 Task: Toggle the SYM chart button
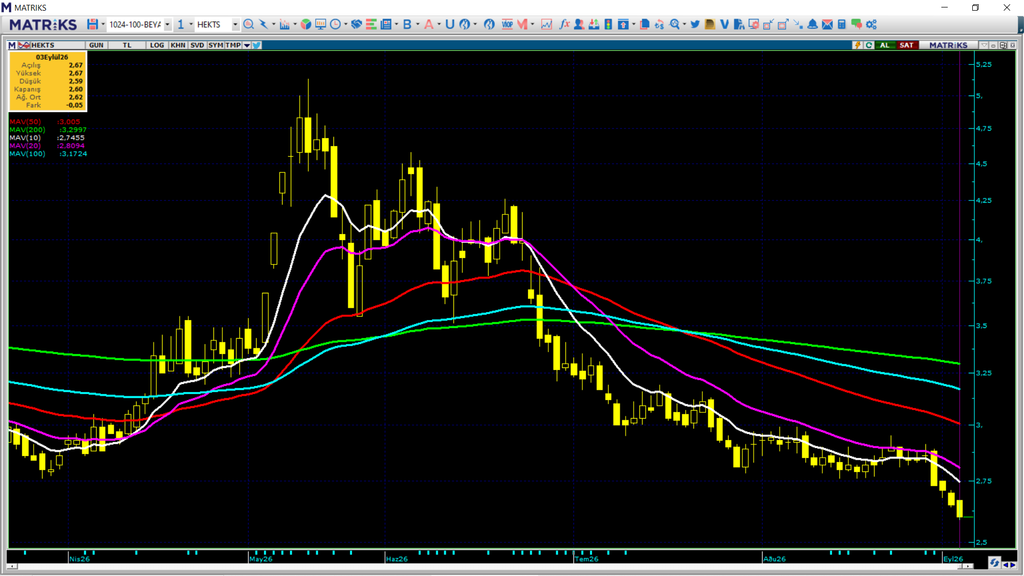[x=216, y=45]
